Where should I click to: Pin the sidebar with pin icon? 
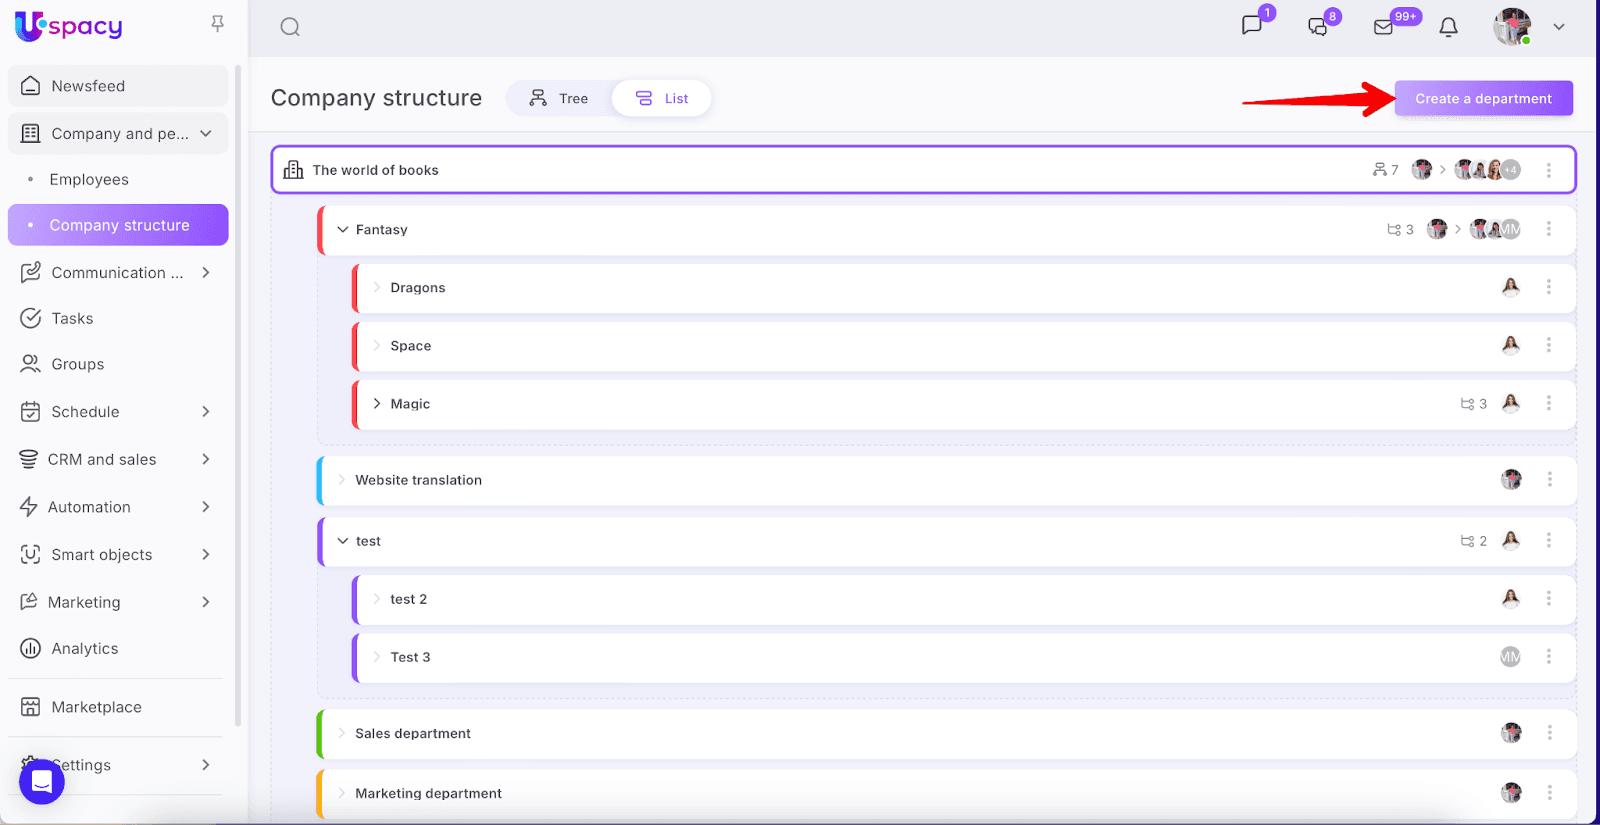coord(217,24)
